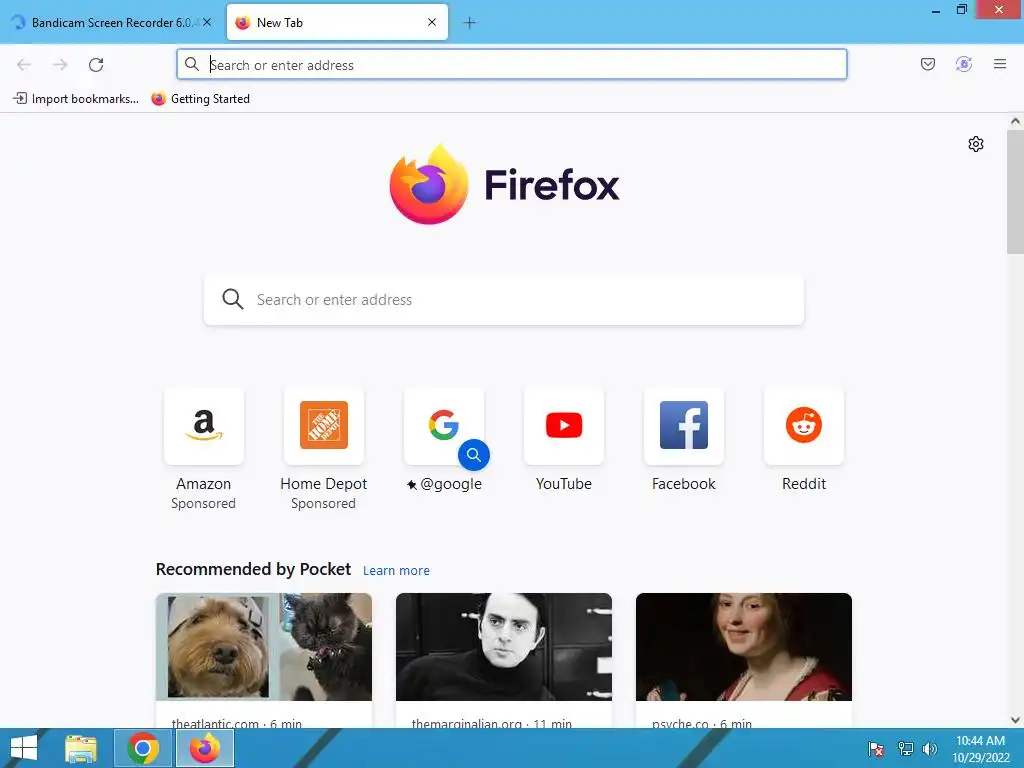Open Getting Started bookmark
Viewport: 1024px width, 768px height.
point(200,99)
